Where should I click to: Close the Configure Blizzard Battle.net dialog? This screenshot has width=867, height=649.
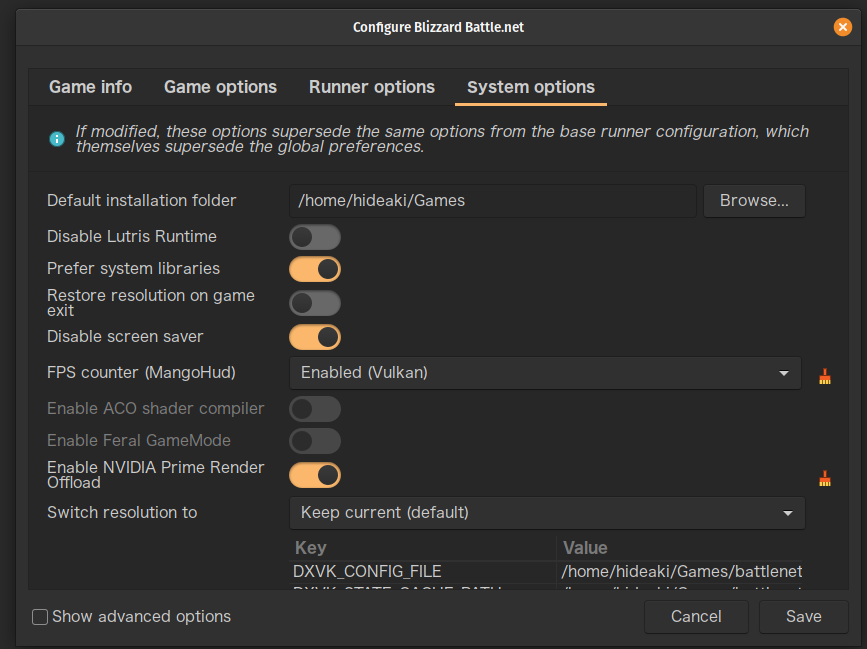click(842, 27)
